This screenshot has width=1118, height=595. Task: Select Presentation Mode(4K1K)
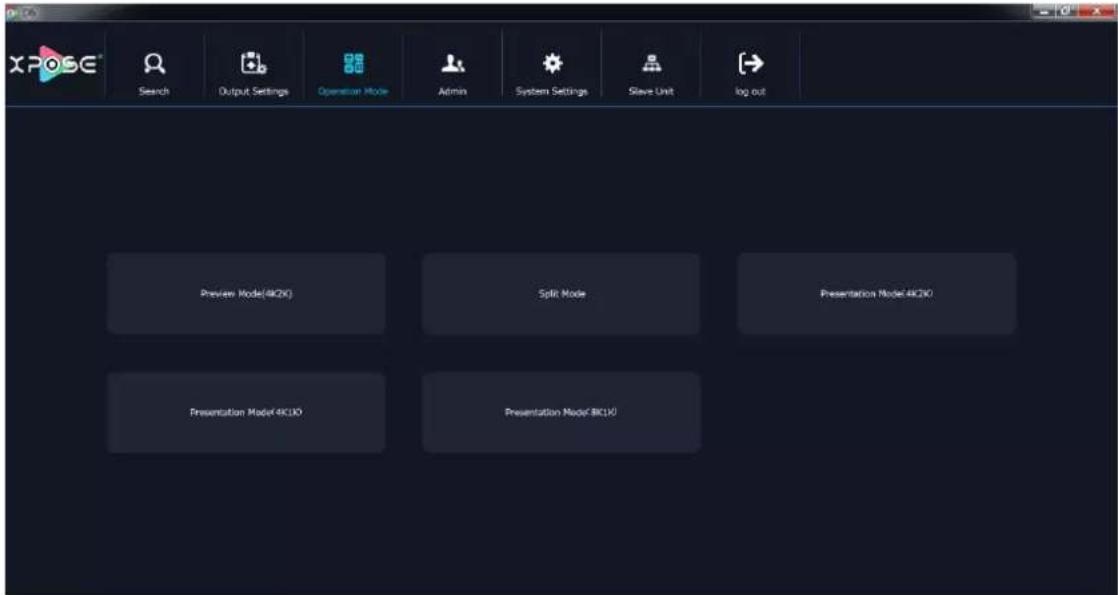click(x=247, y=412)
